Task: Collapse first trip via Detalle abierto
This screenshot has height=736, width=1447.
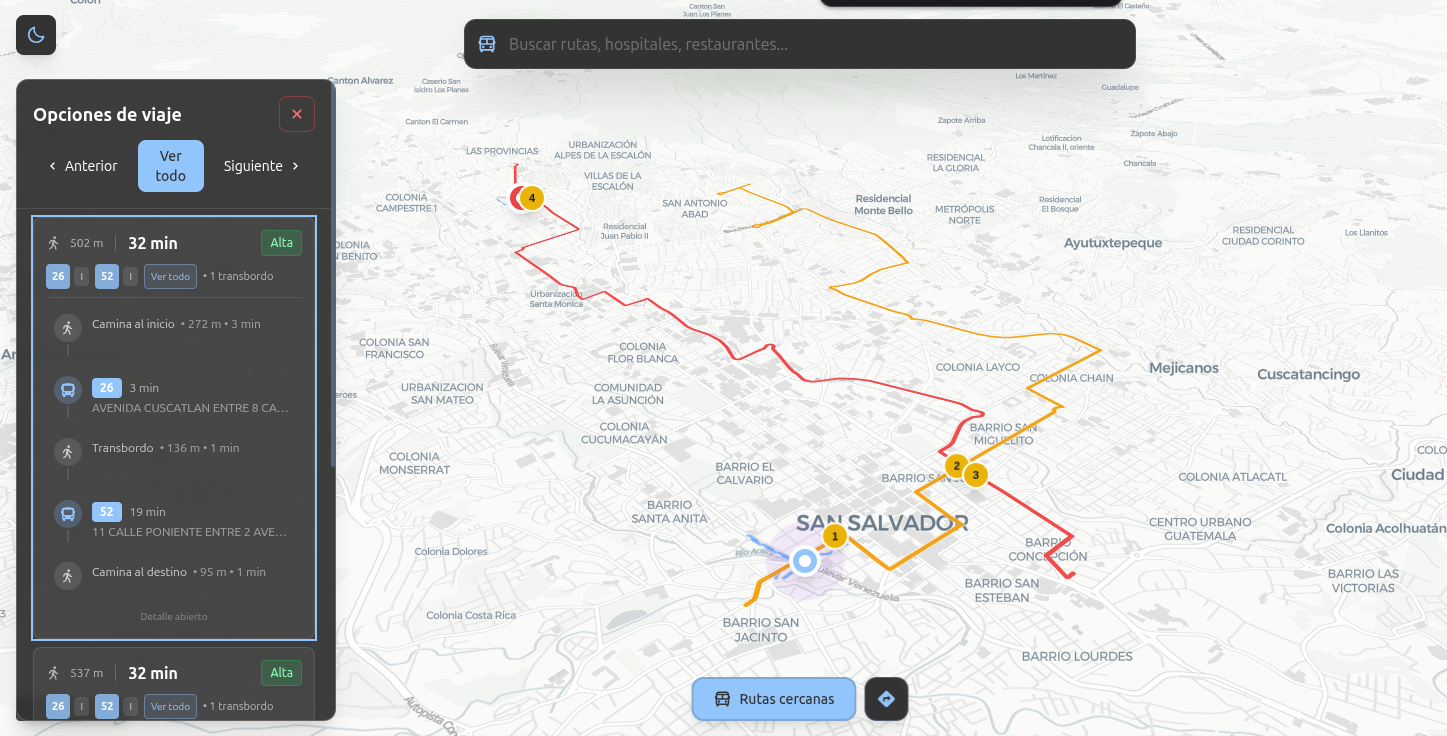Action: coord(174,617)
